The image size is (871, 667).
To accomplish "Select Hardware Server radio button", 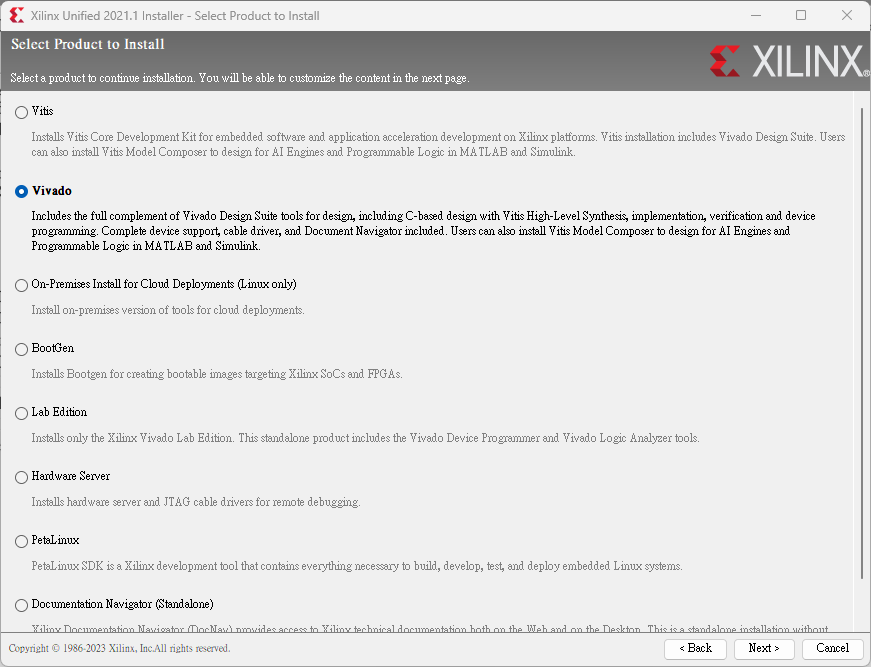I will click(21, 477).
